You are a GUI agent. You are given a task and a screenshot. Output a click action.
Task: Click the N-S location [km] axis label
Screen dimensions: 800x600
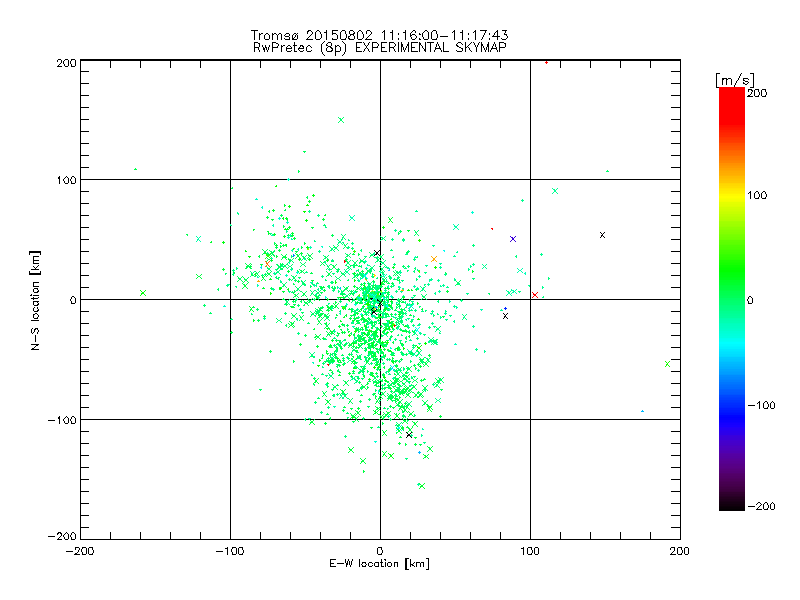(35, 300)
